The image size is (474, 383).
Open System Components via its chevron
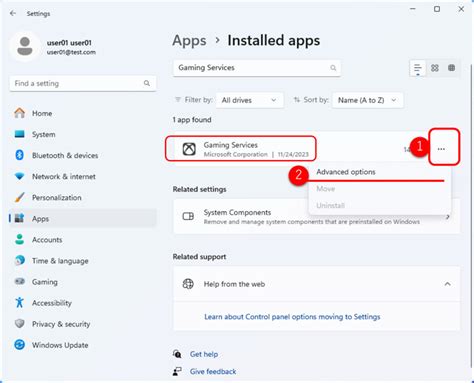448,217
